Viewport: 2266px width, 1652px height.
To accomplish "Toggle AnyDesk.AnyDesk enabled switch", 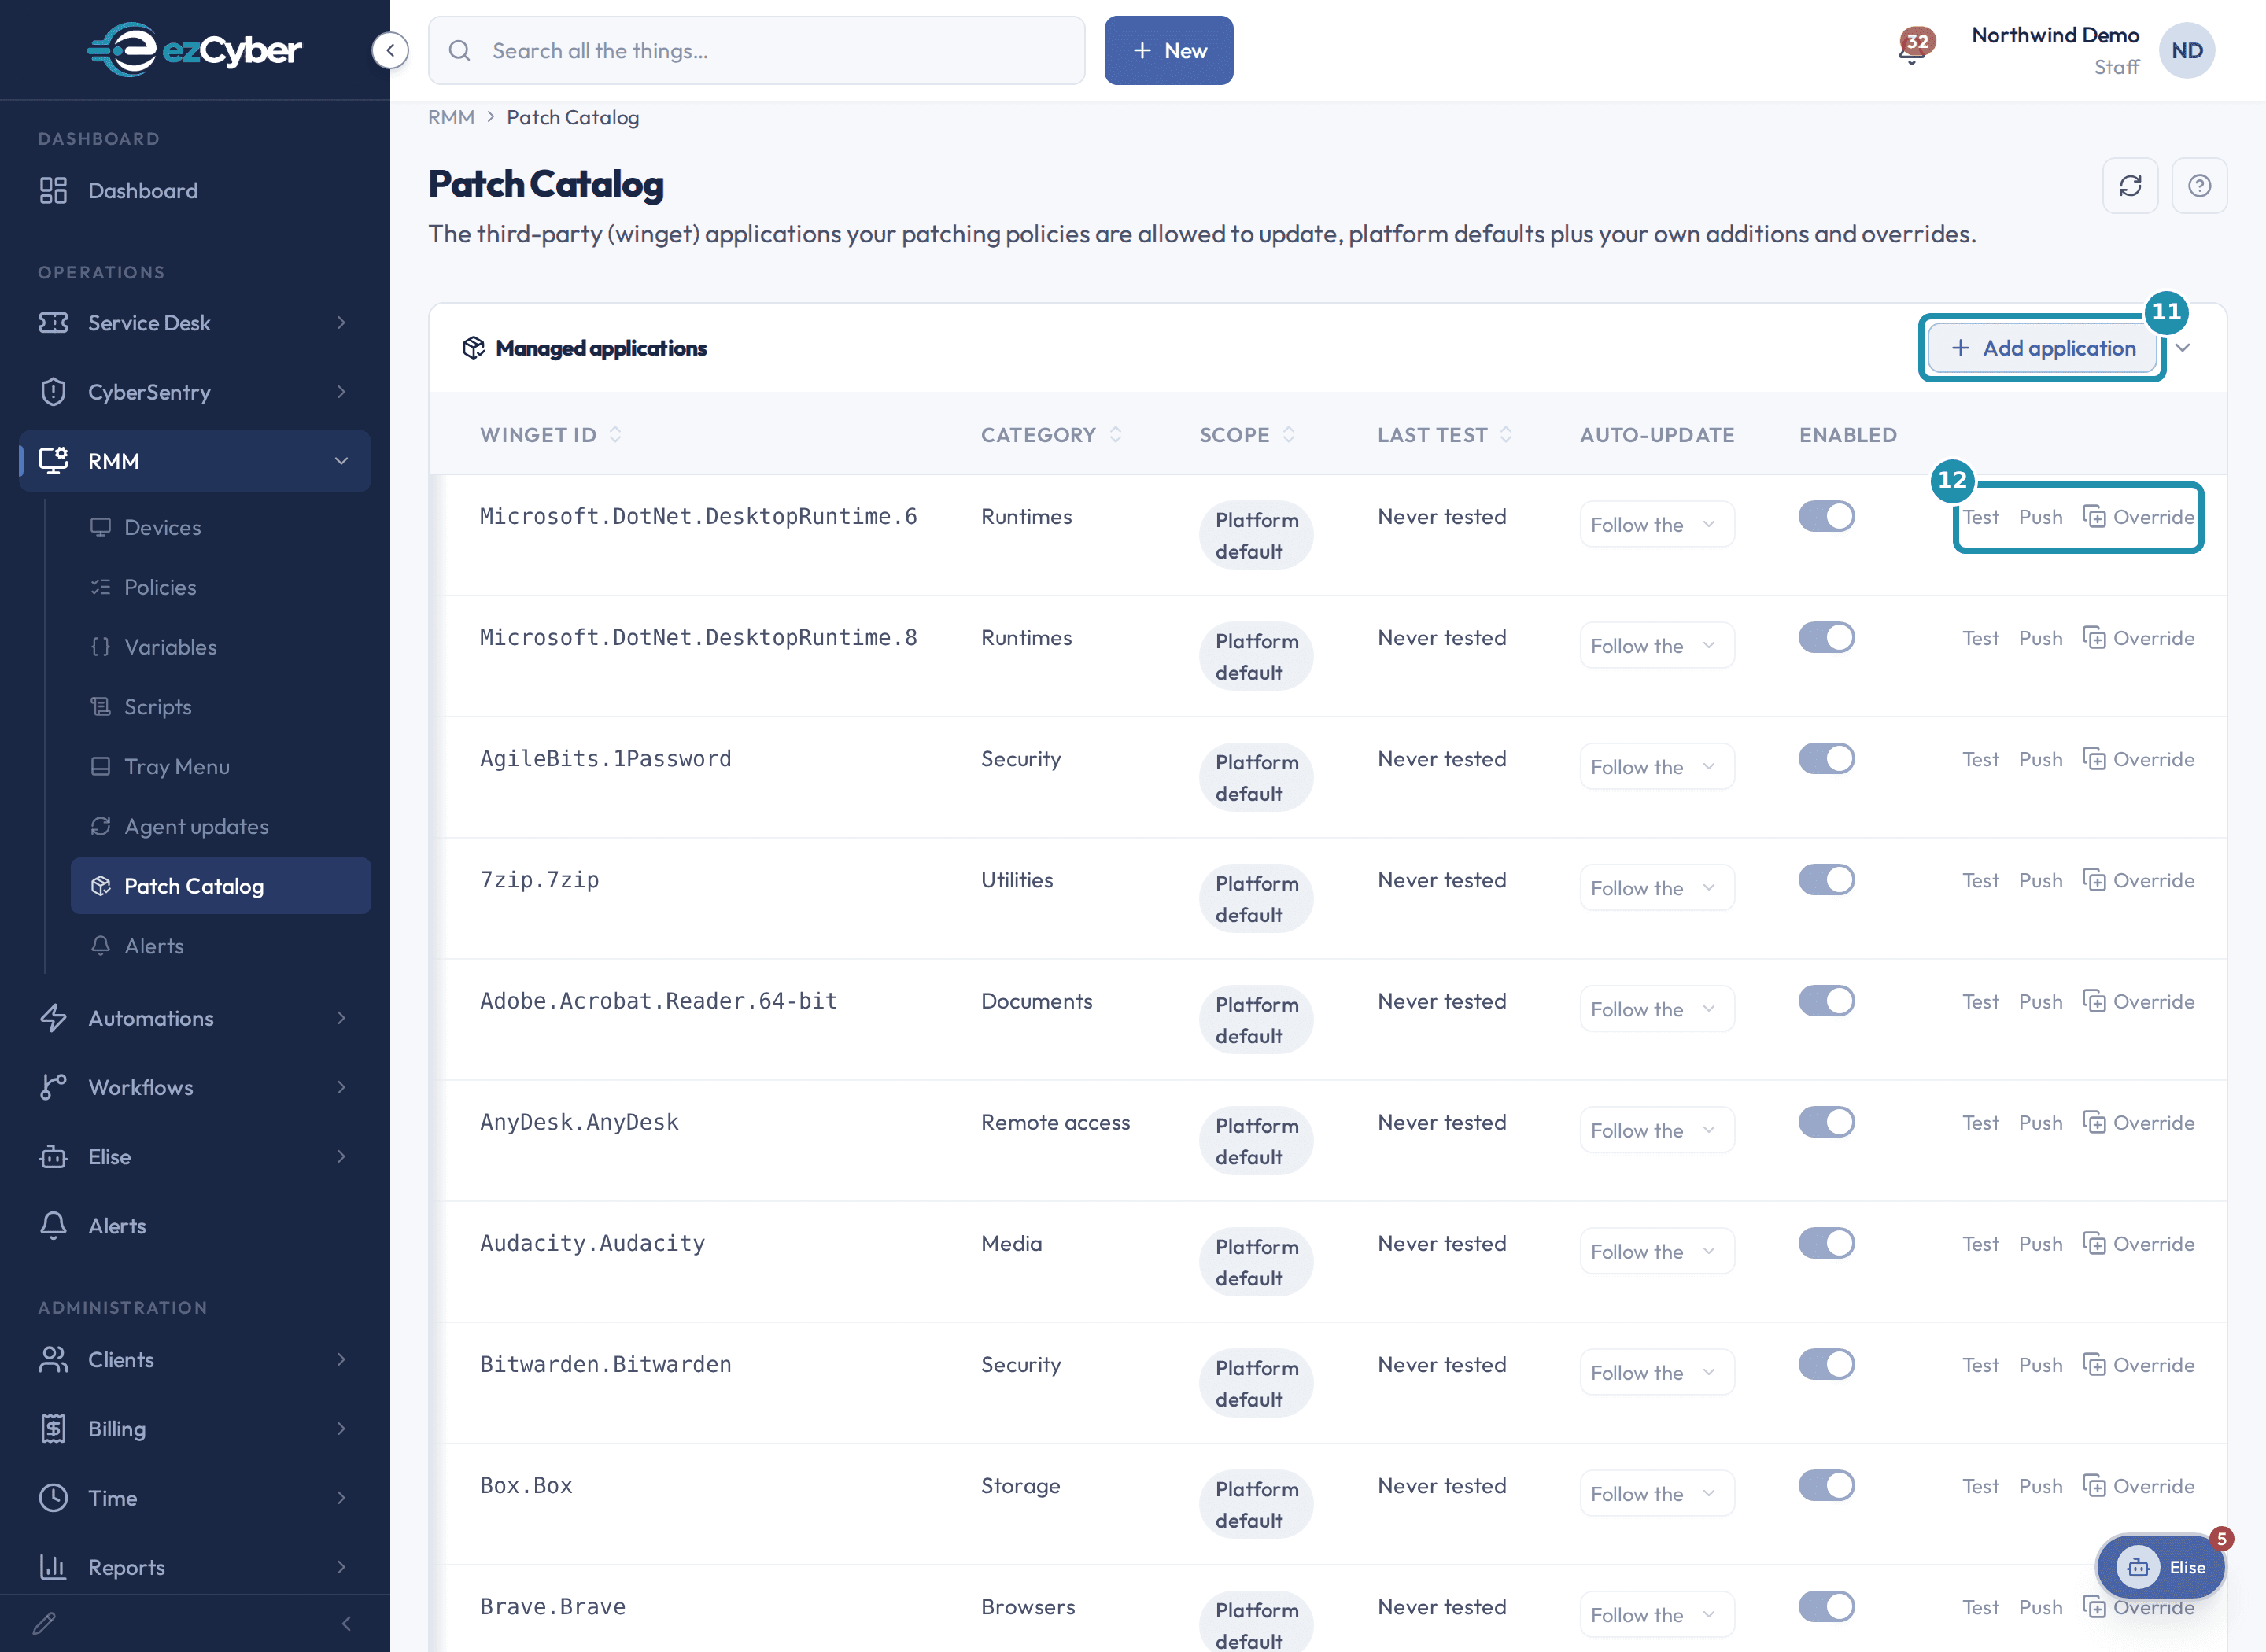I will [x=1826, y=1121].
